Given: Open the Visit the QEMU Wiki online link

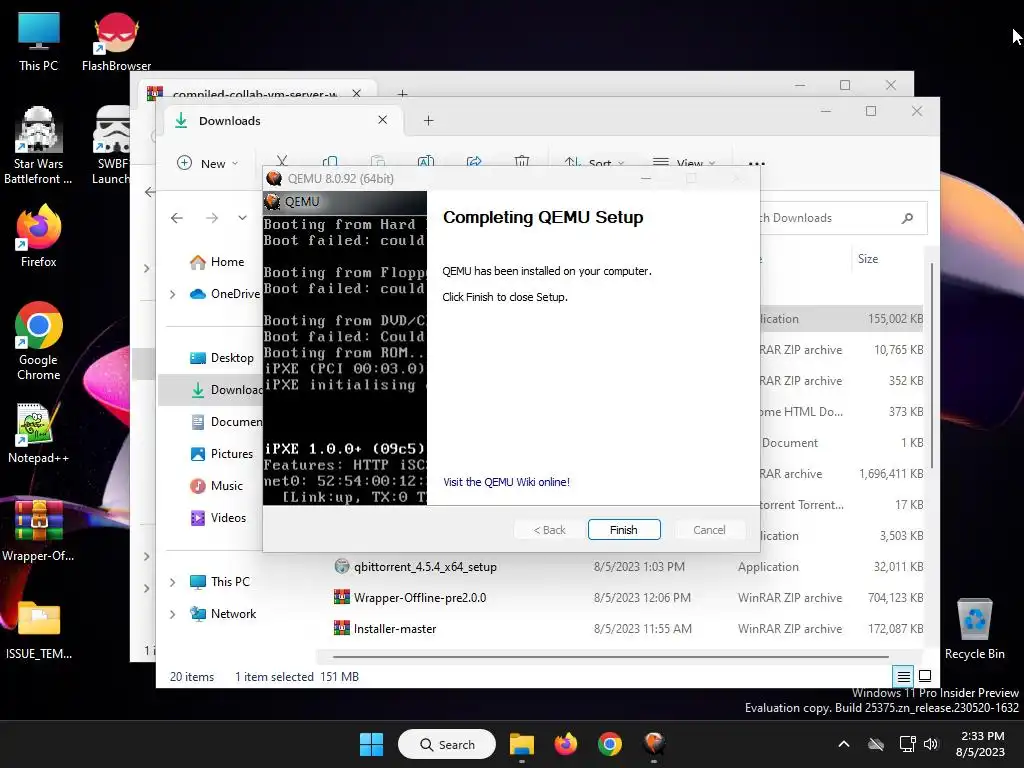Looking at the screenshot, I should coord(506,482).
